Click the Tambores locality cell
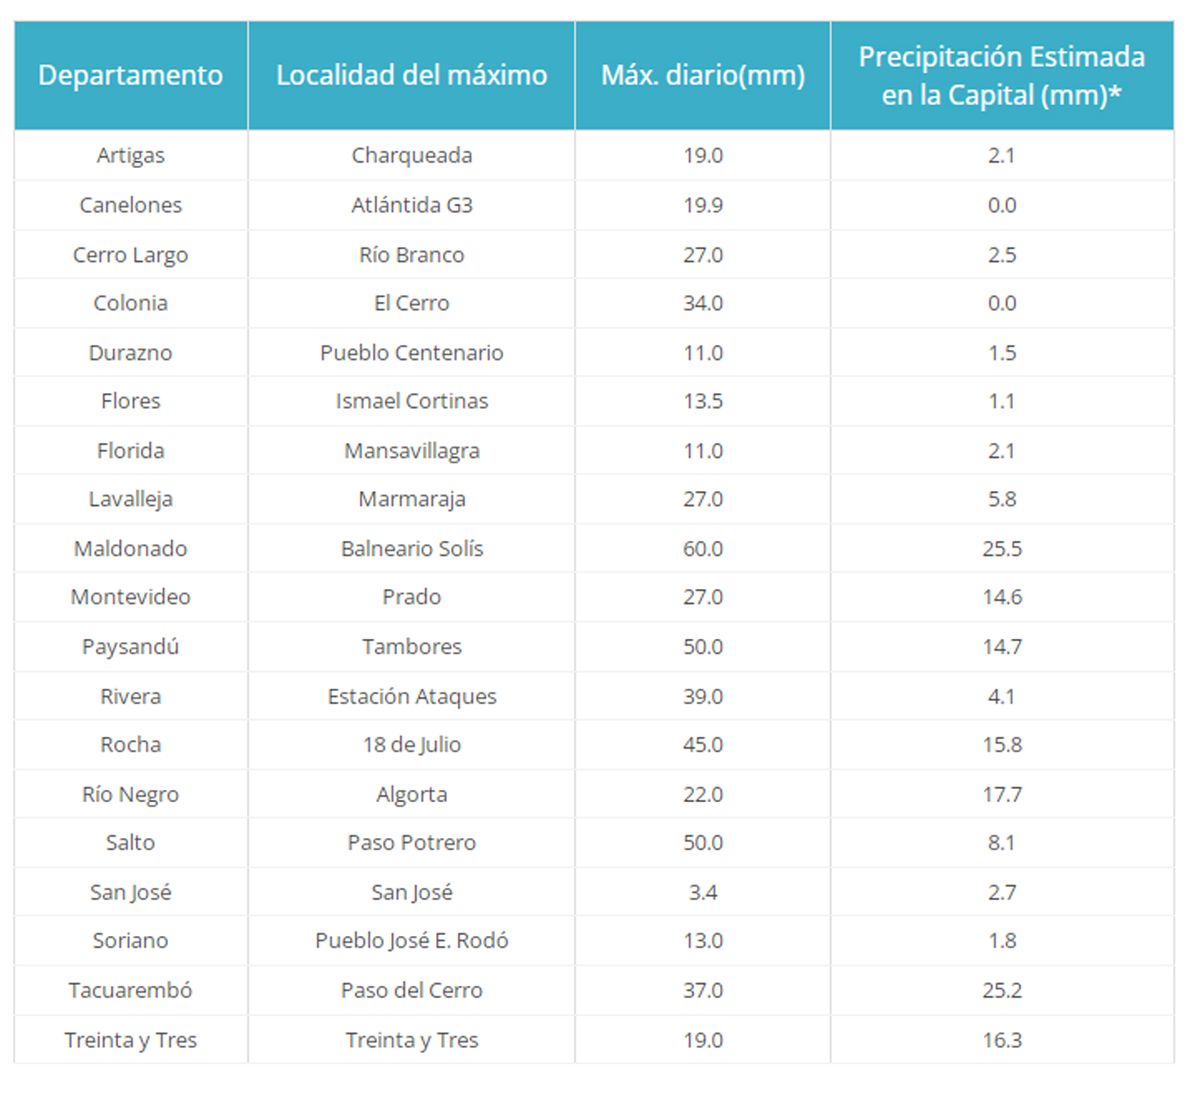Image resolution: width=1200 pixels, height=1104 pixels. point(411,647)
